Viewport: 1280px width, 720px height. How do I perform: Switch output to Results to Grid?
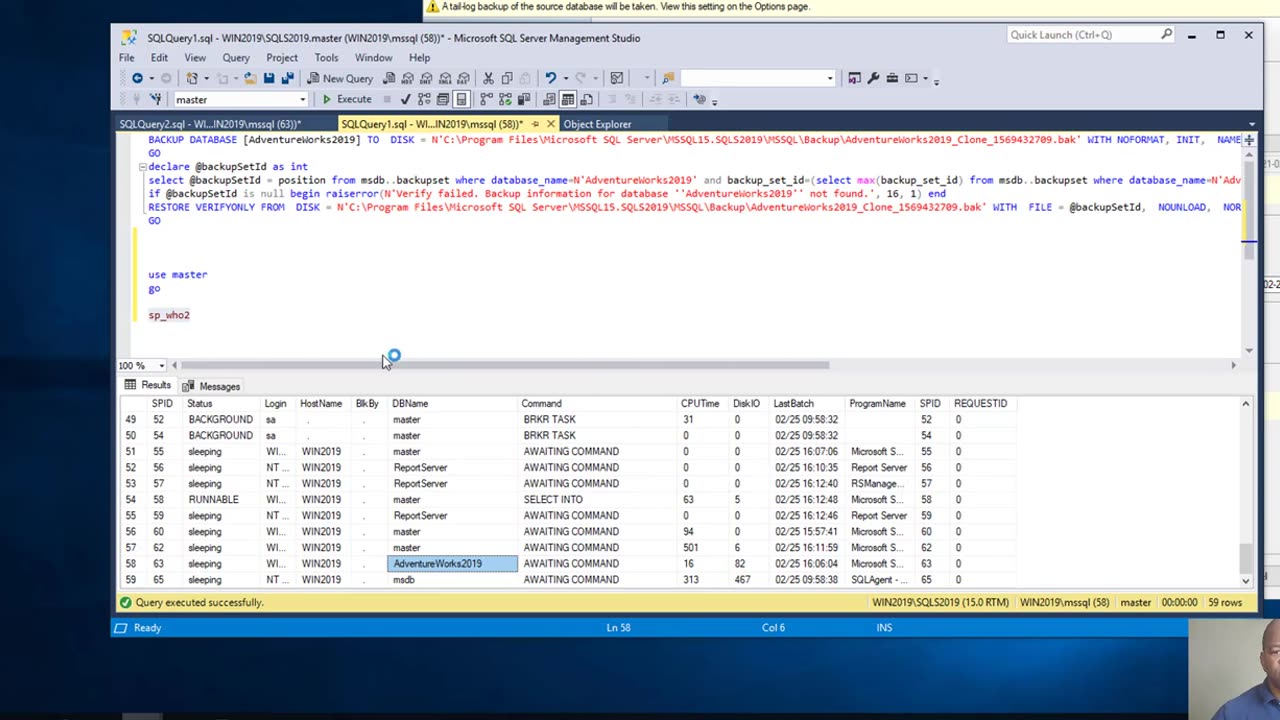[567, 99]
